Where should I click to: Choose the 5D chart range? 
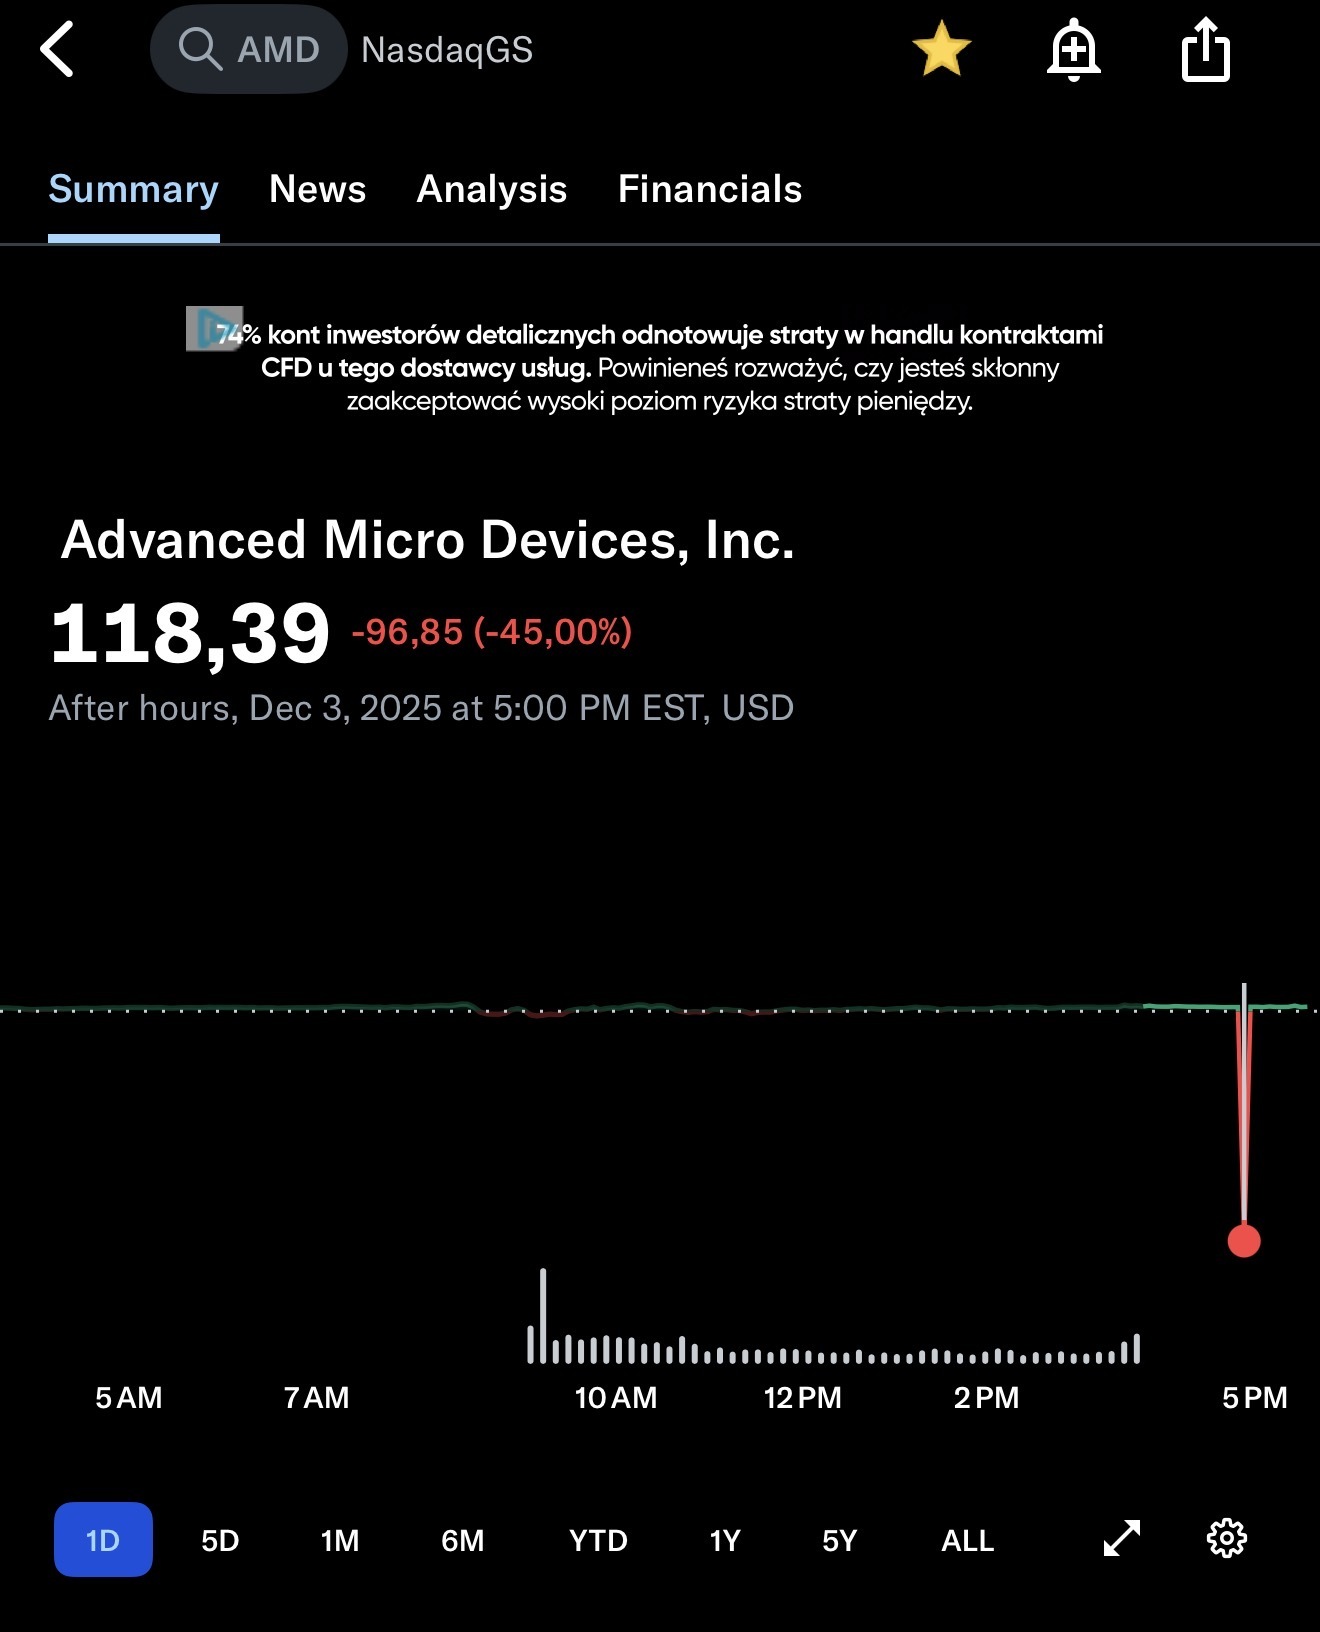coord(220,1540)
